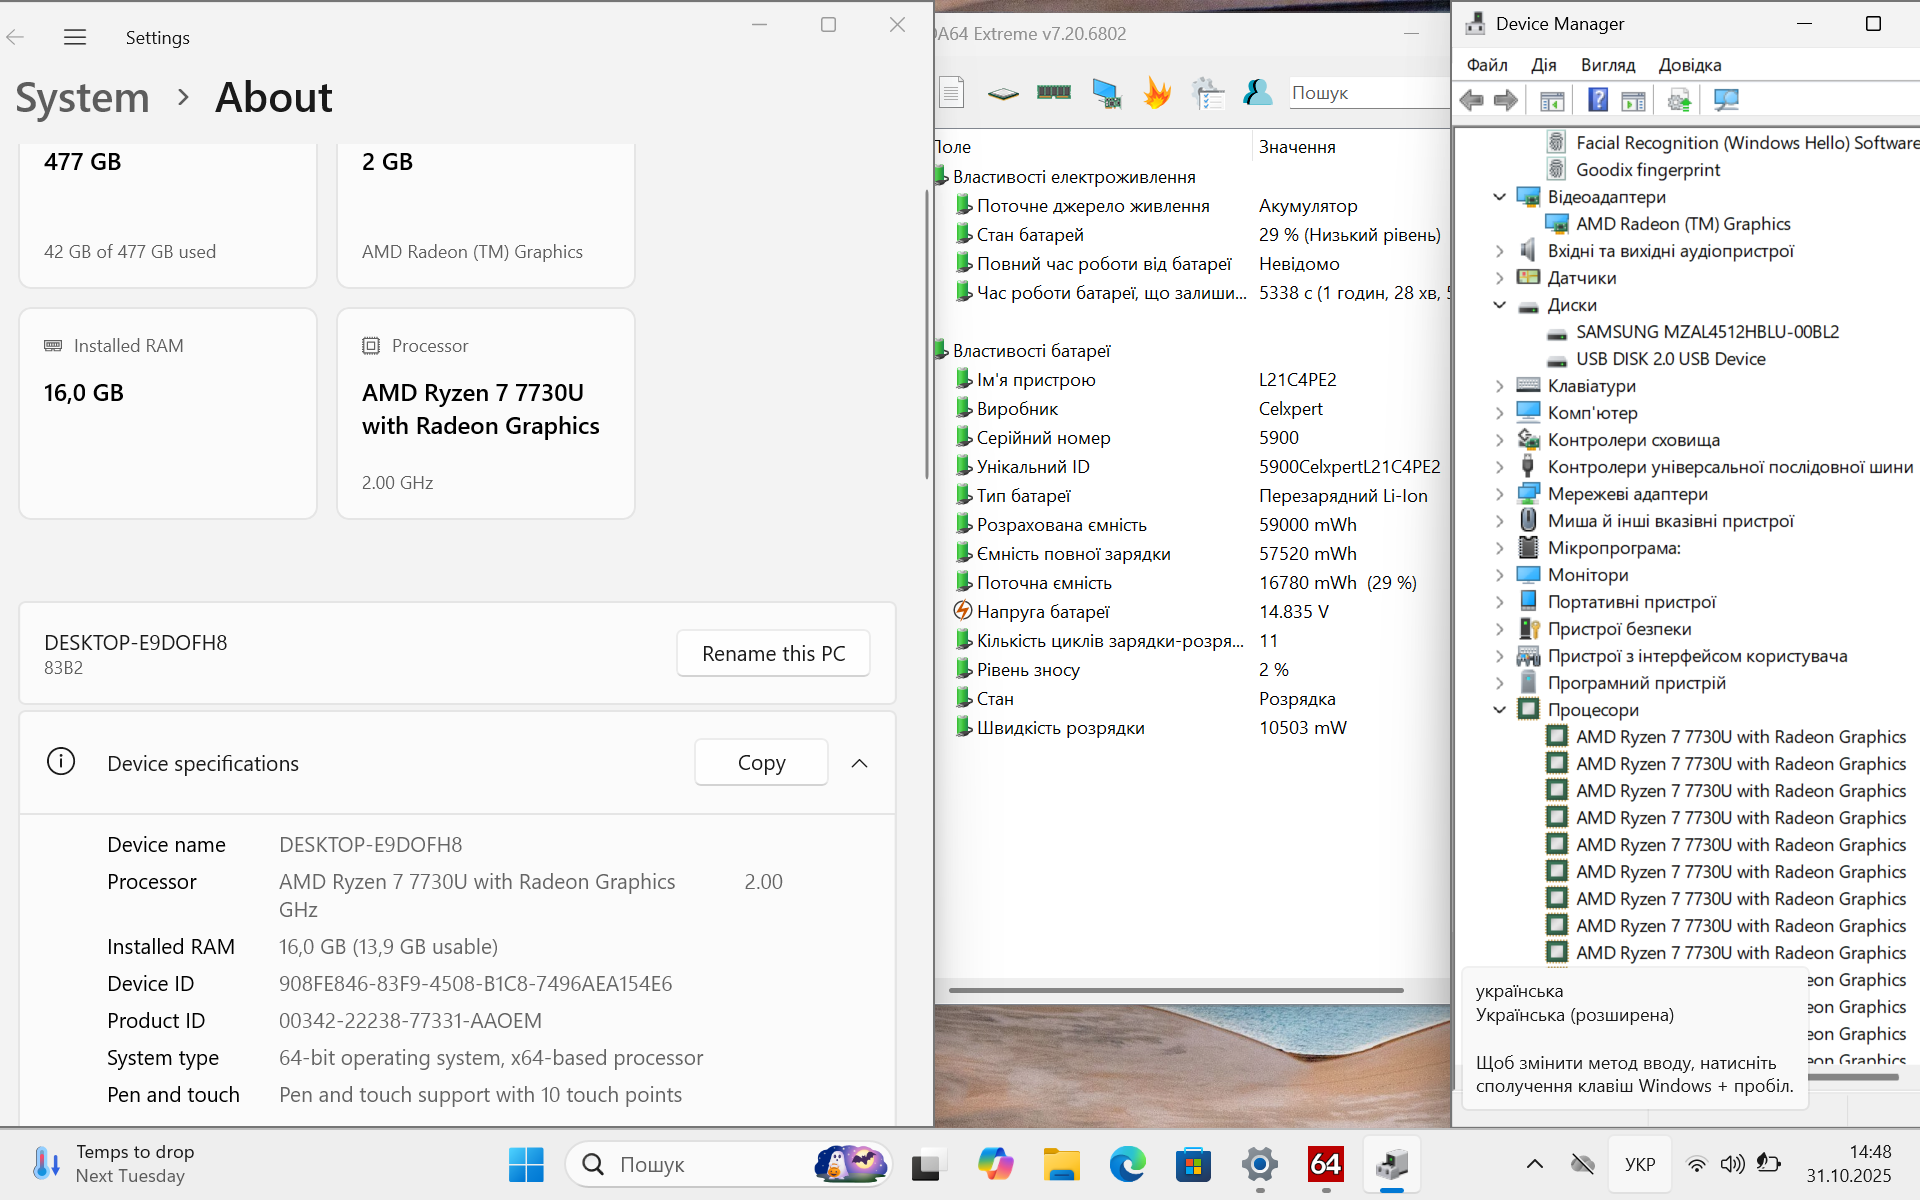
Task: Click the AIDA64 memory module toolbar icon
Action: (1054, 93)
